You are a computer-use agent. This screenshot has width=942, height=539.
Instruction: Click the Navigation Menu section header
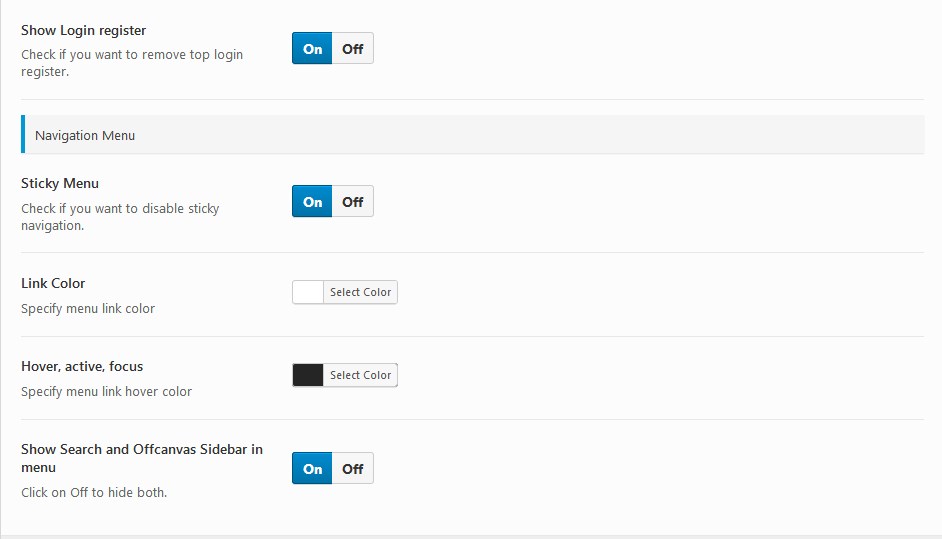pyautogui.click(x=473, y=135)
